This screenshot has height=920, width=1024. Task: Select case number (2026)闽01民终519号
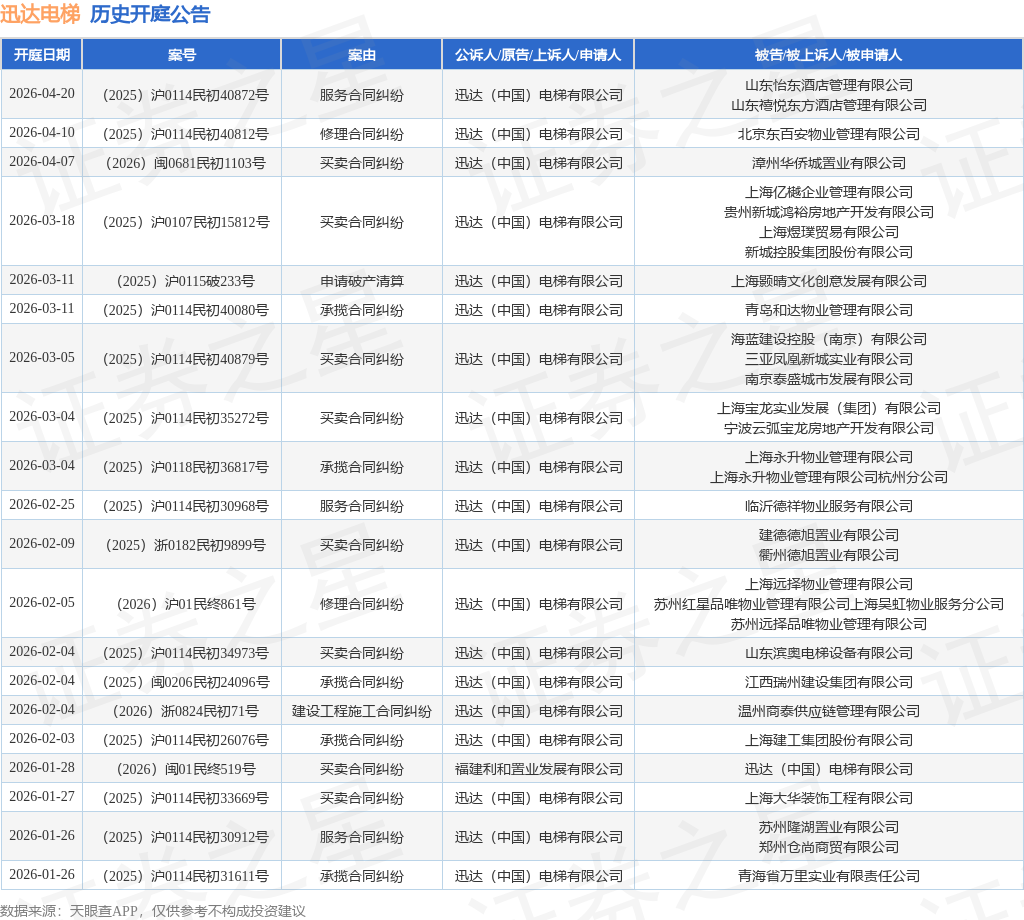pos(185,769)
